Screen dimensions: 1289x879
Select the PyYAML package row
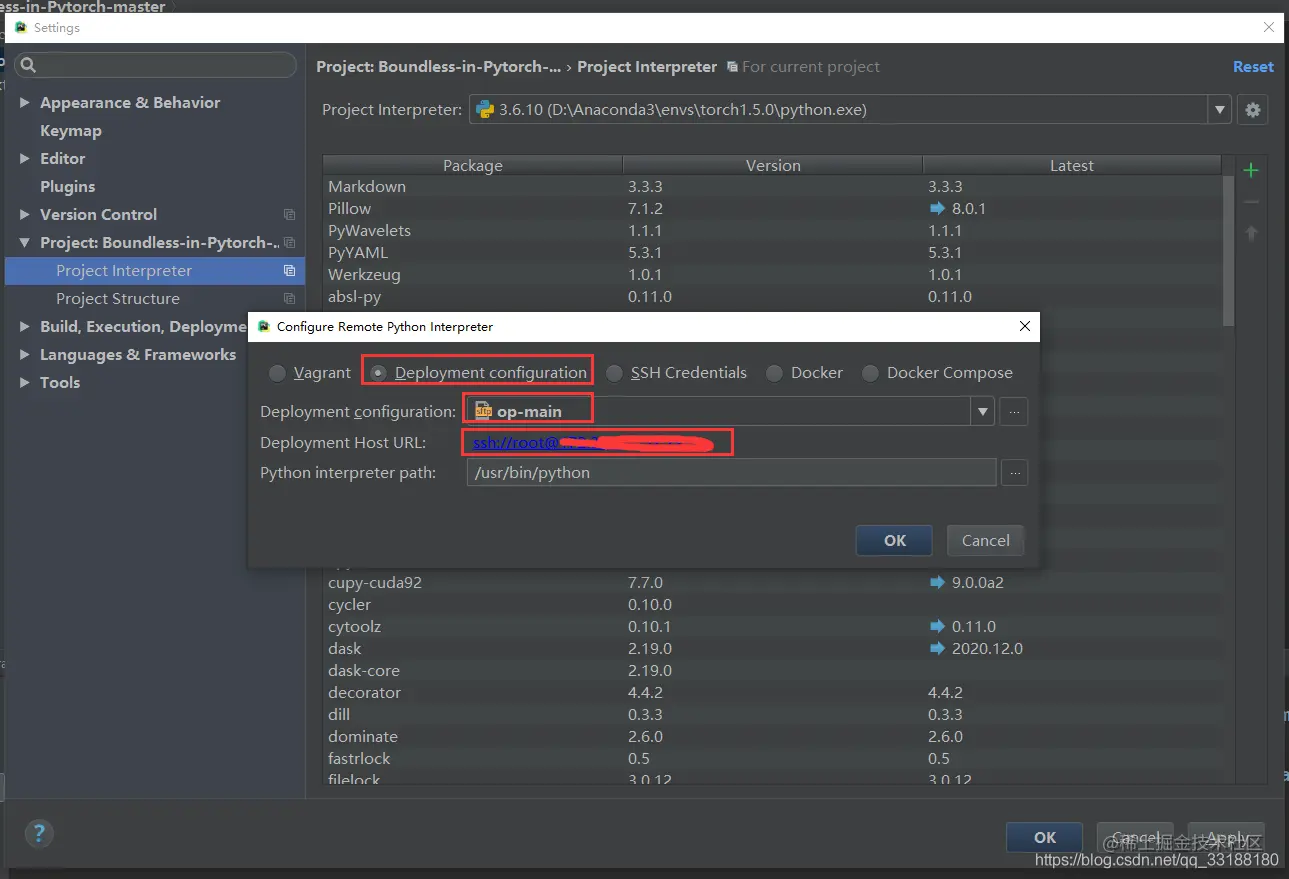(772, 252)
